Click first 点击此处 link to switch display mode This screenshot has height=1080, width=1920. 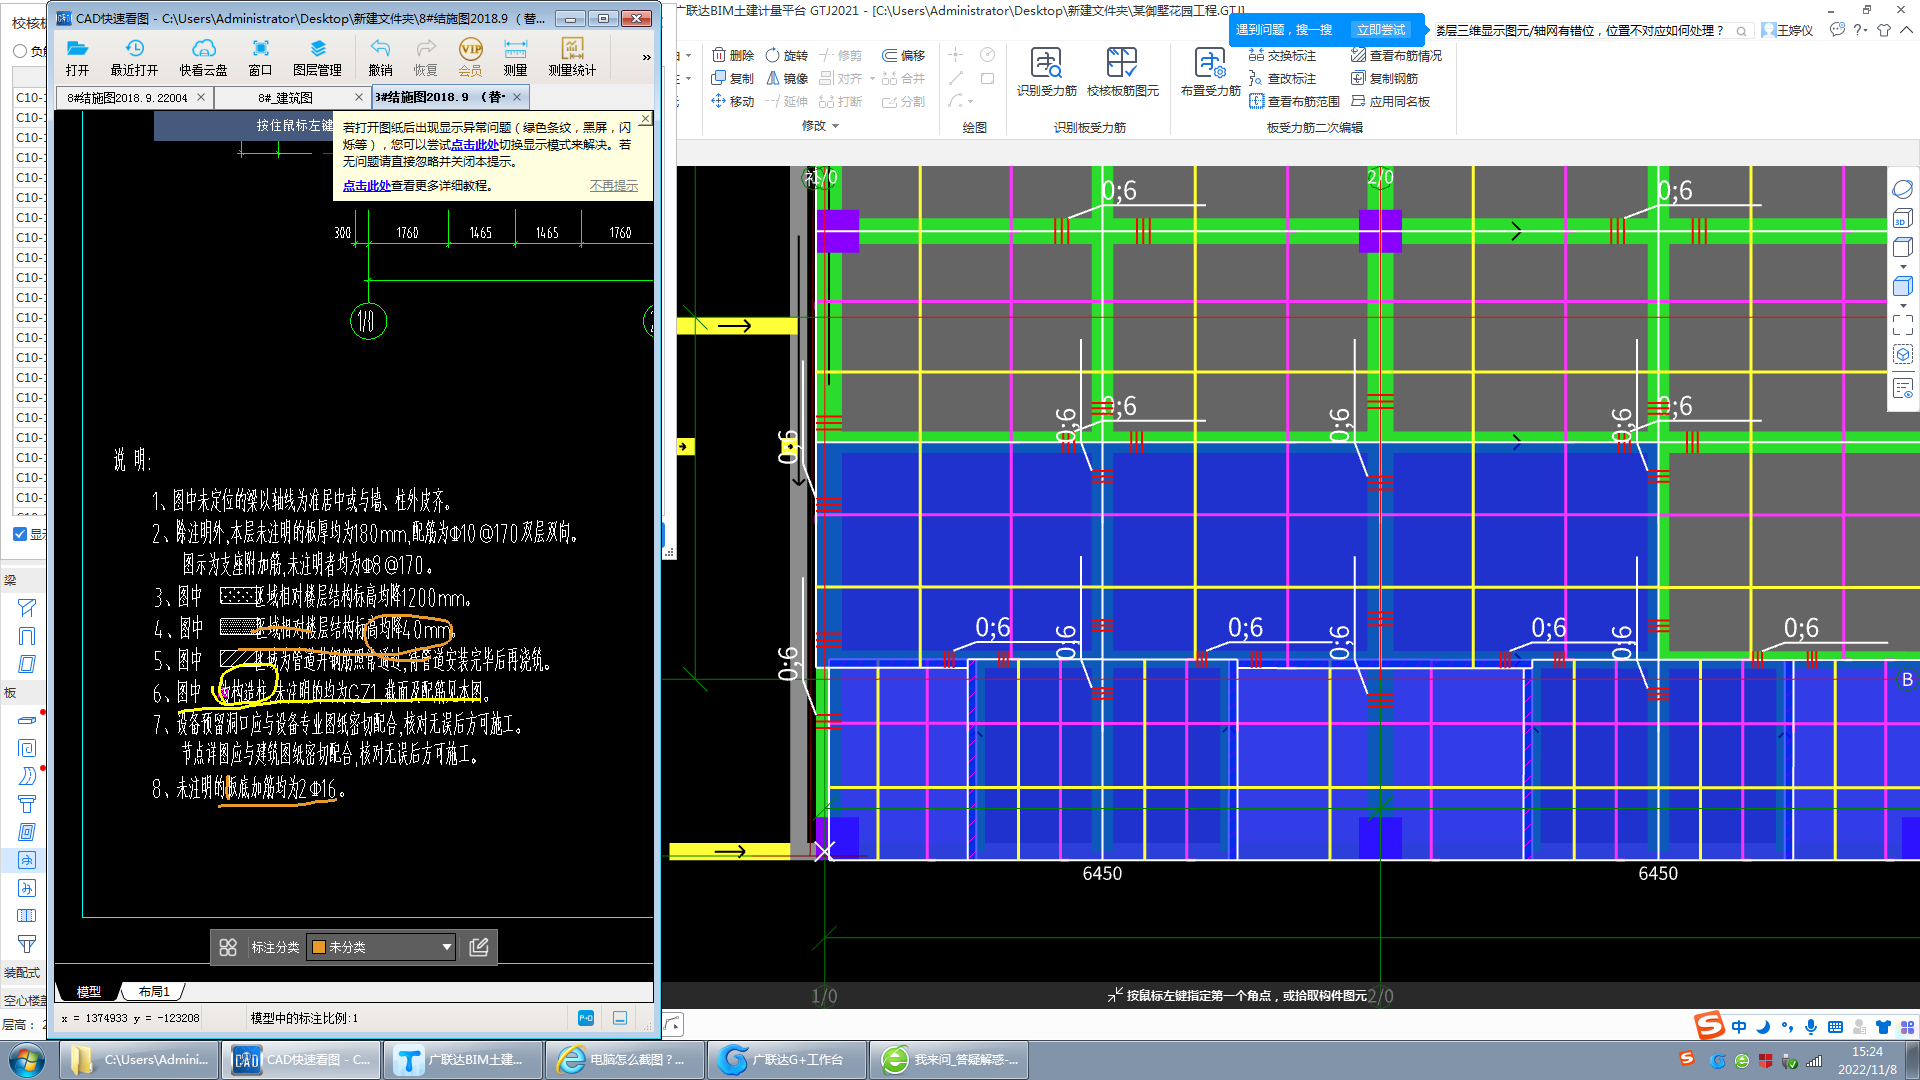(x=474, y=145)
